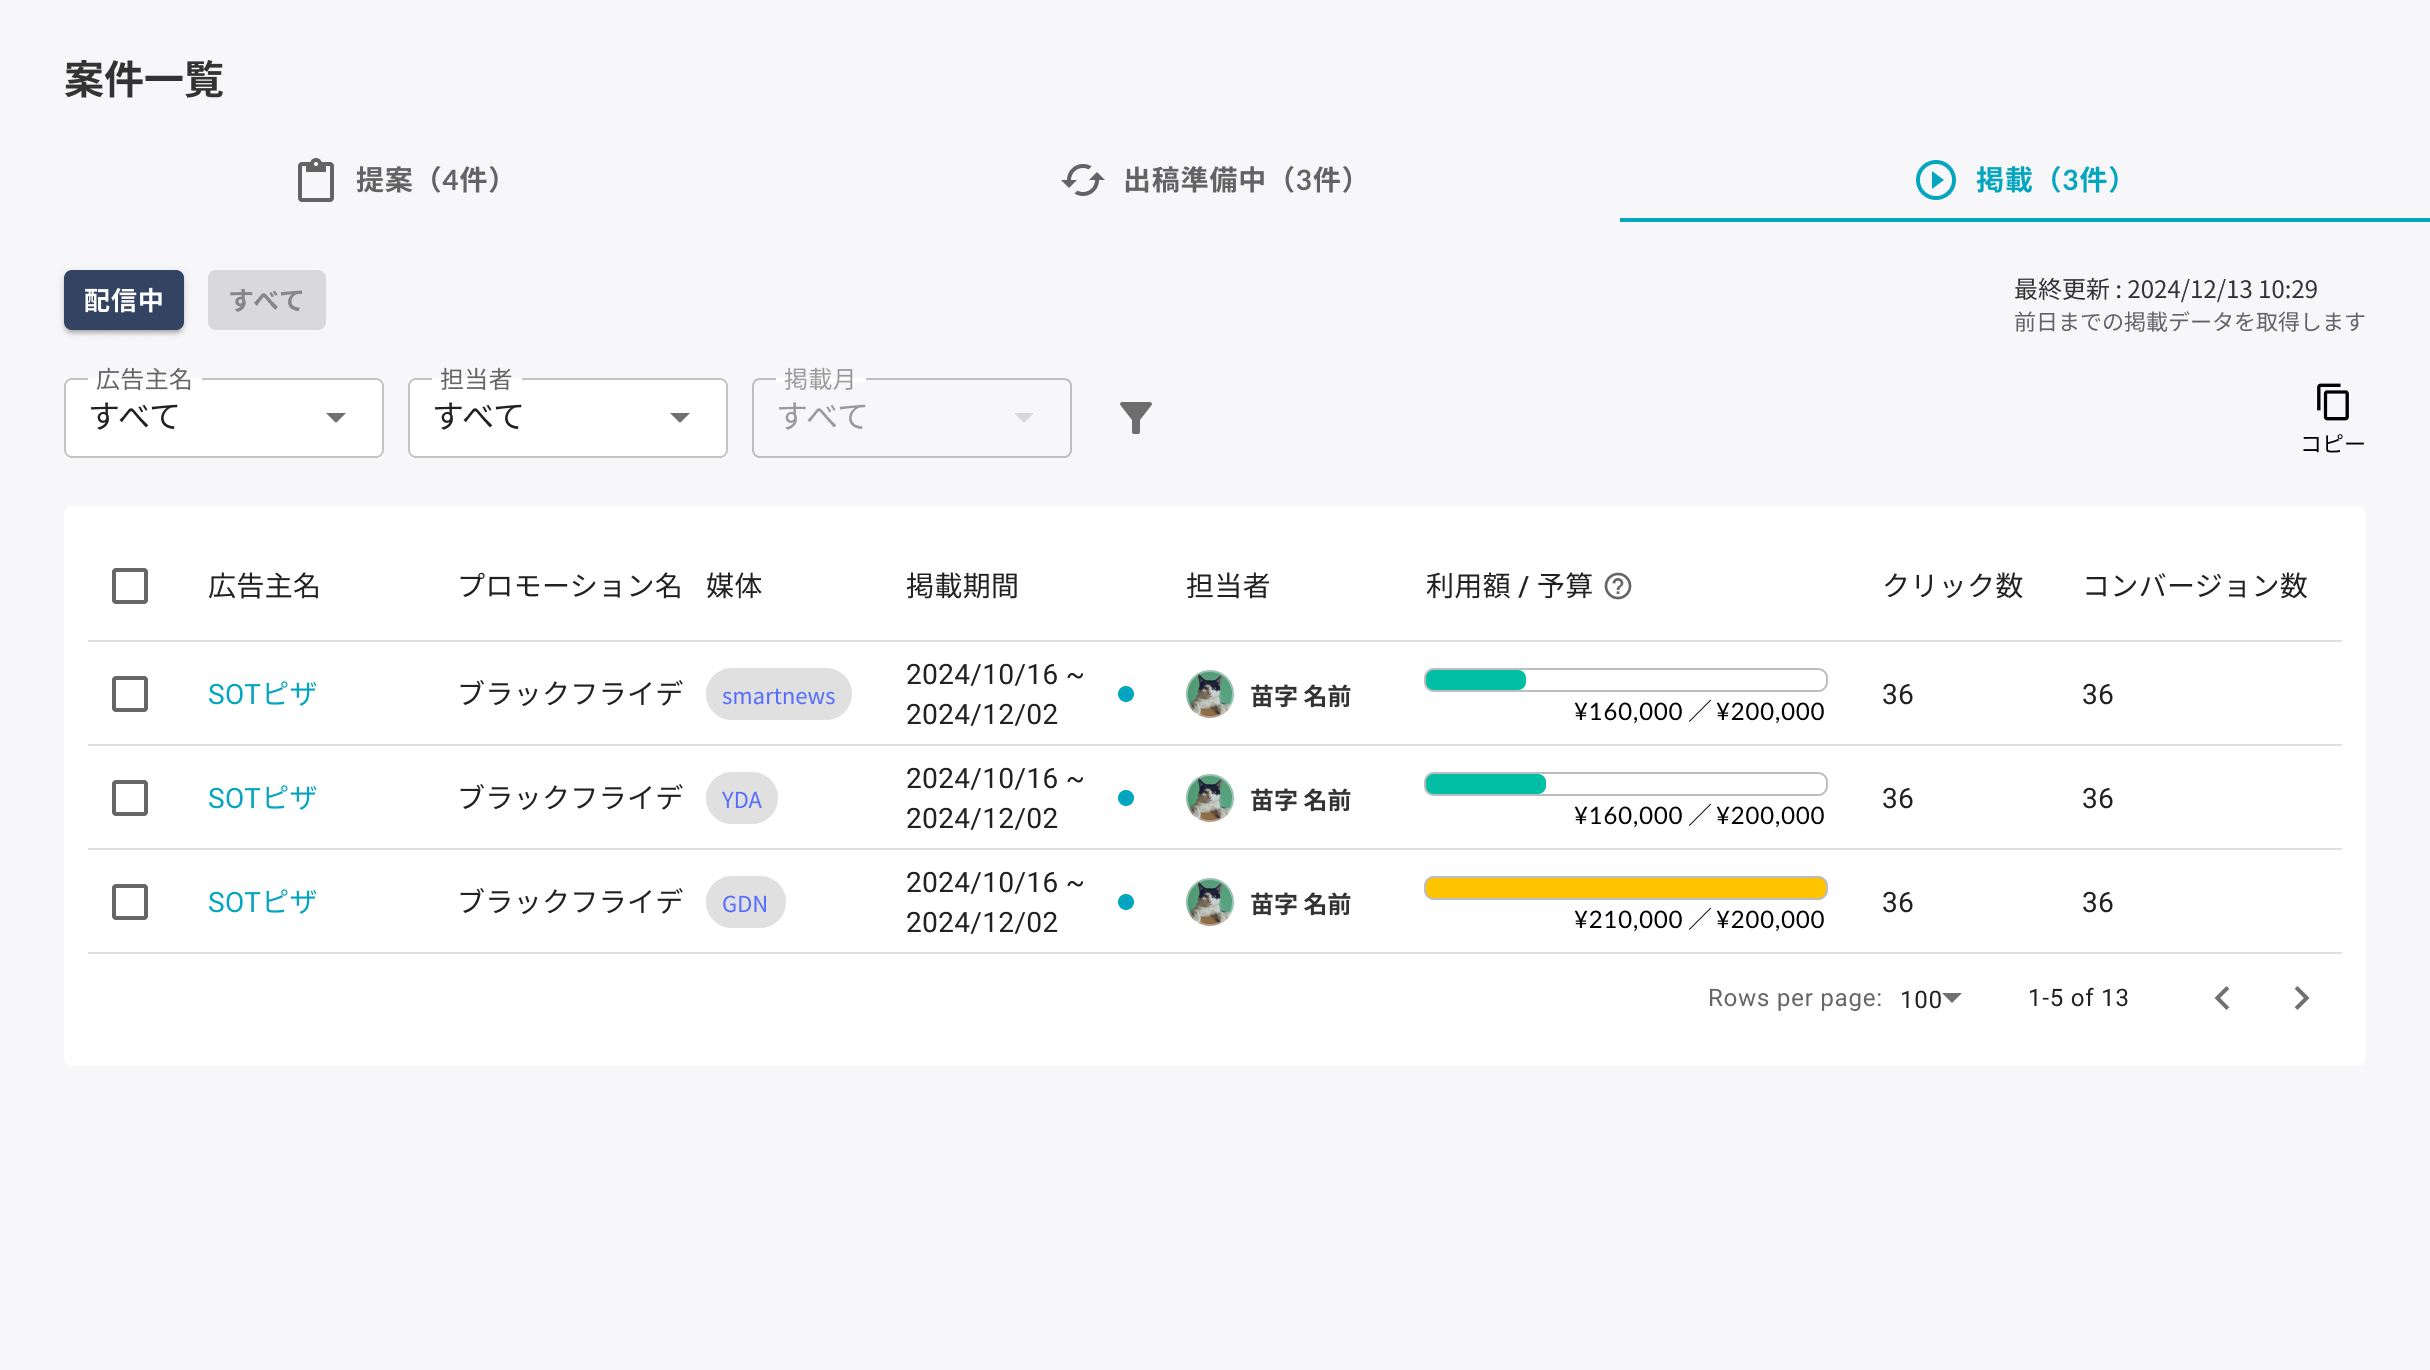Toggle the select-all header checkbox

[130, 586]
